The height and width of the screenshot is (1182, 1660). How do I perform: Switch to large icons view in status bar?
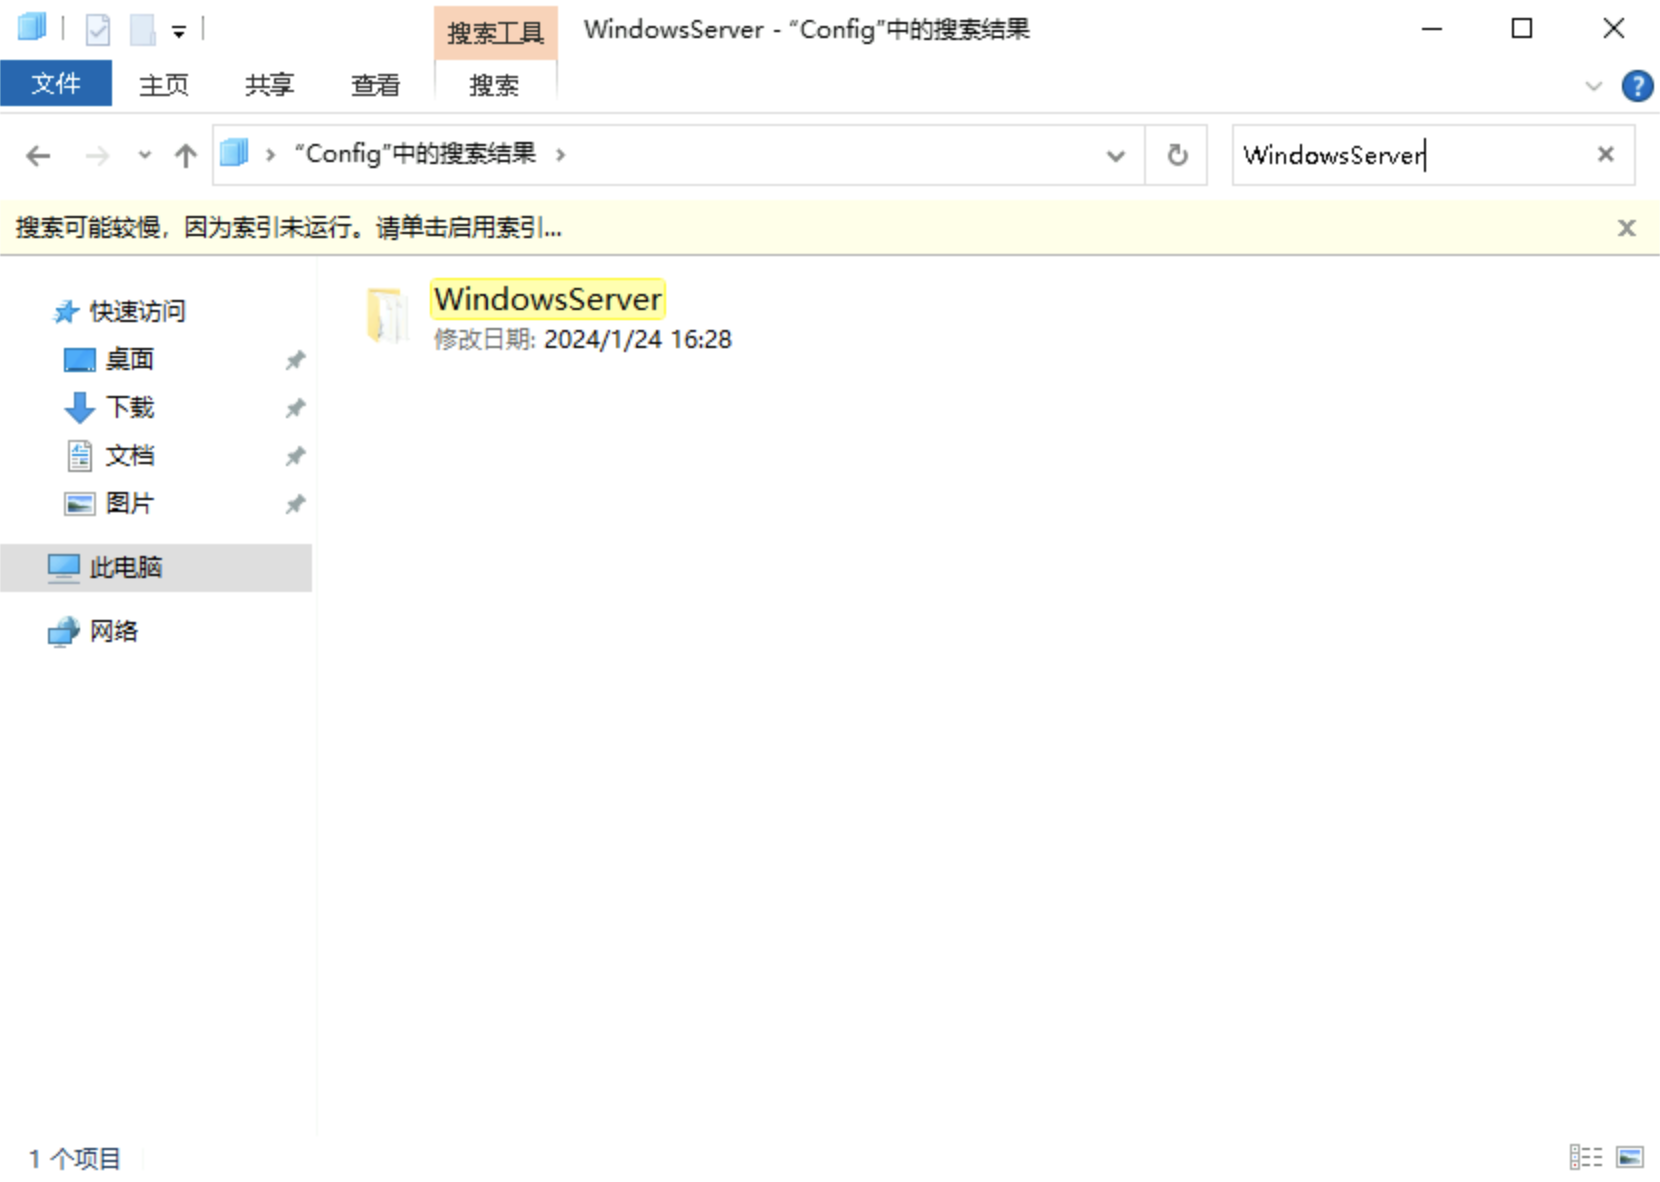[x=1630, y=1157]
